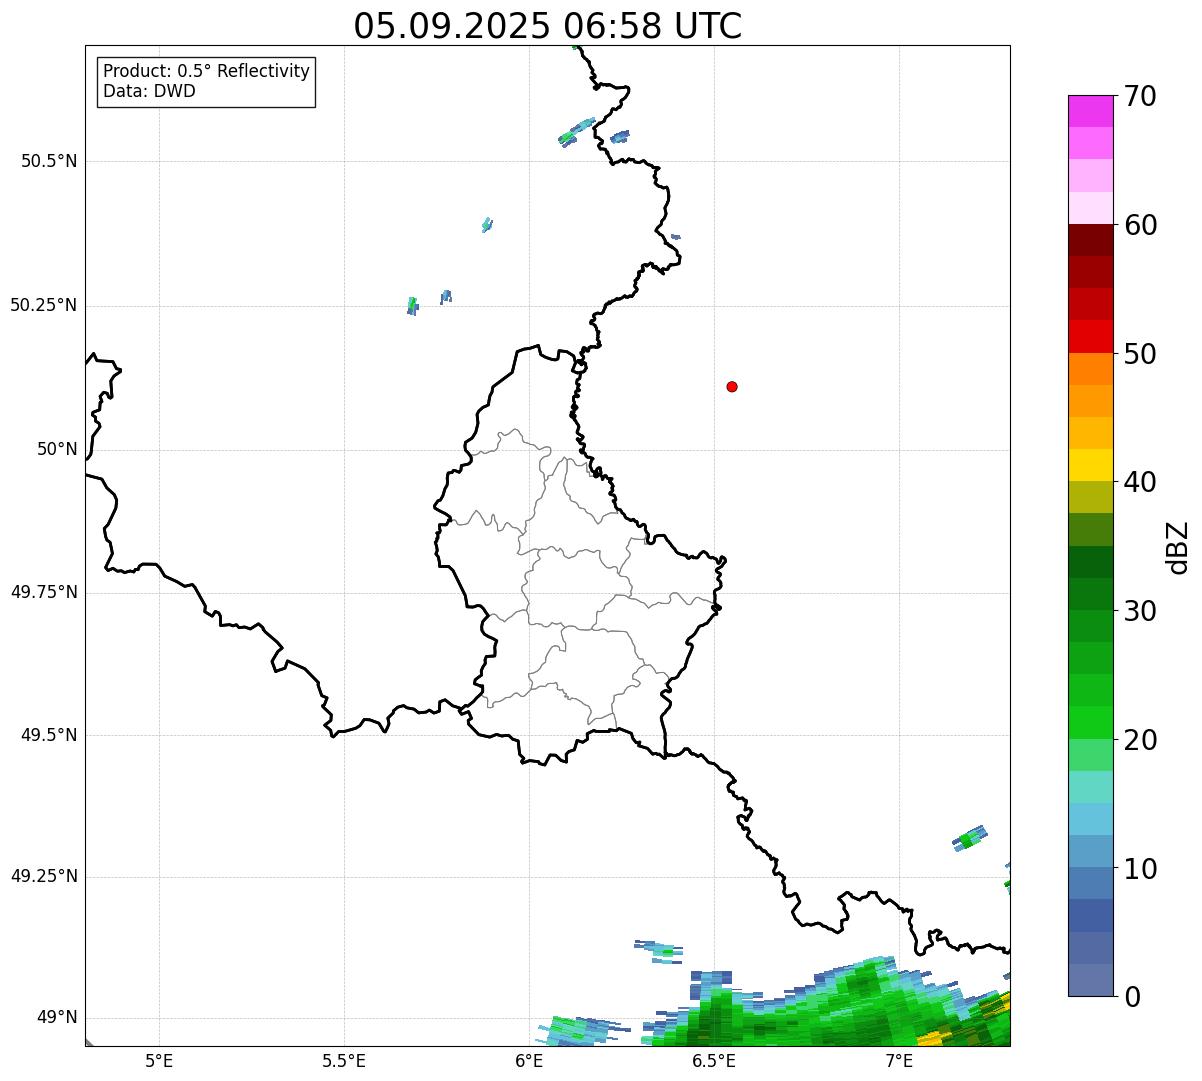Click the 70 colorbar tick label

coord(1140,96)
